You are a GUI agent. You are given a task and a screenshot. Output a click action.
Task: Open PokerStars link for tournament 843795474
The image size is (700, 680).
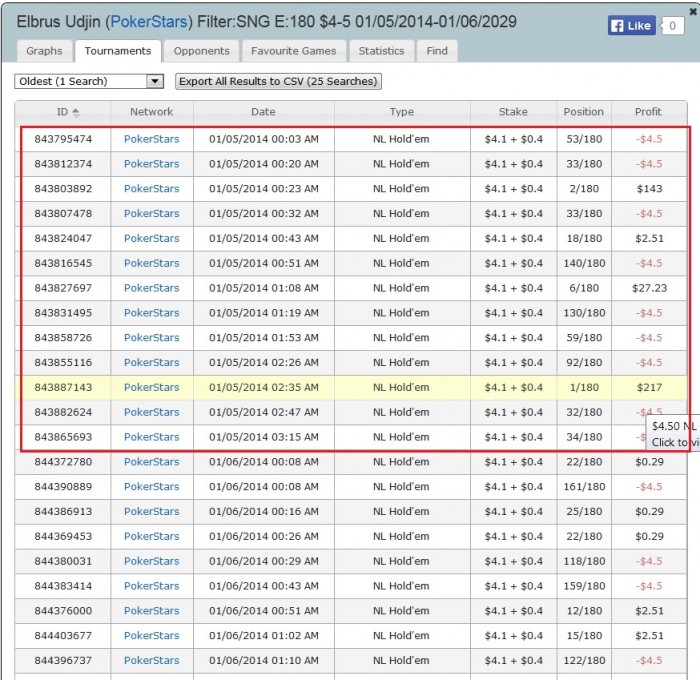click(x=151, y=139)
